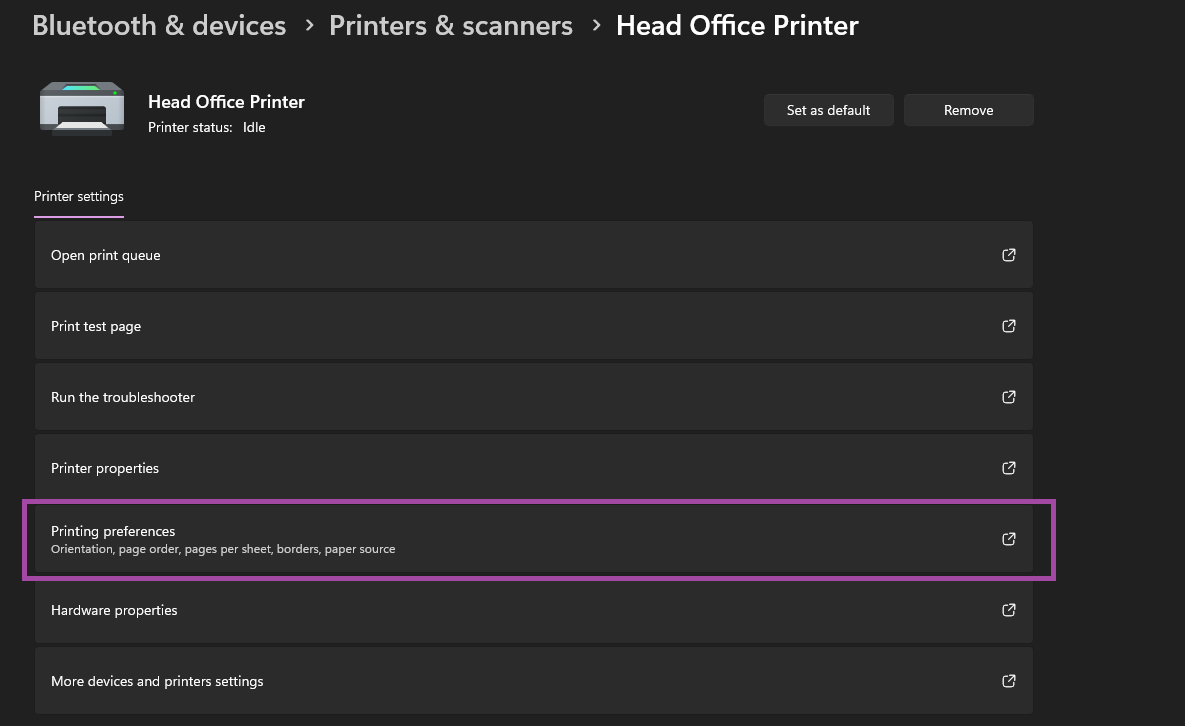Click the launch icon for More devices and printers settings

click(1008, 681)
